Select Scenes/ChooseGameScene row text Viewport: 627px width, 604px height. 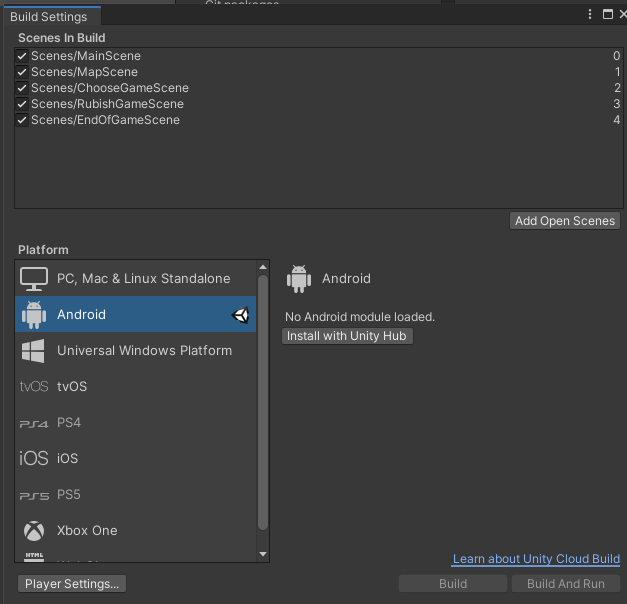pos(110,88)
